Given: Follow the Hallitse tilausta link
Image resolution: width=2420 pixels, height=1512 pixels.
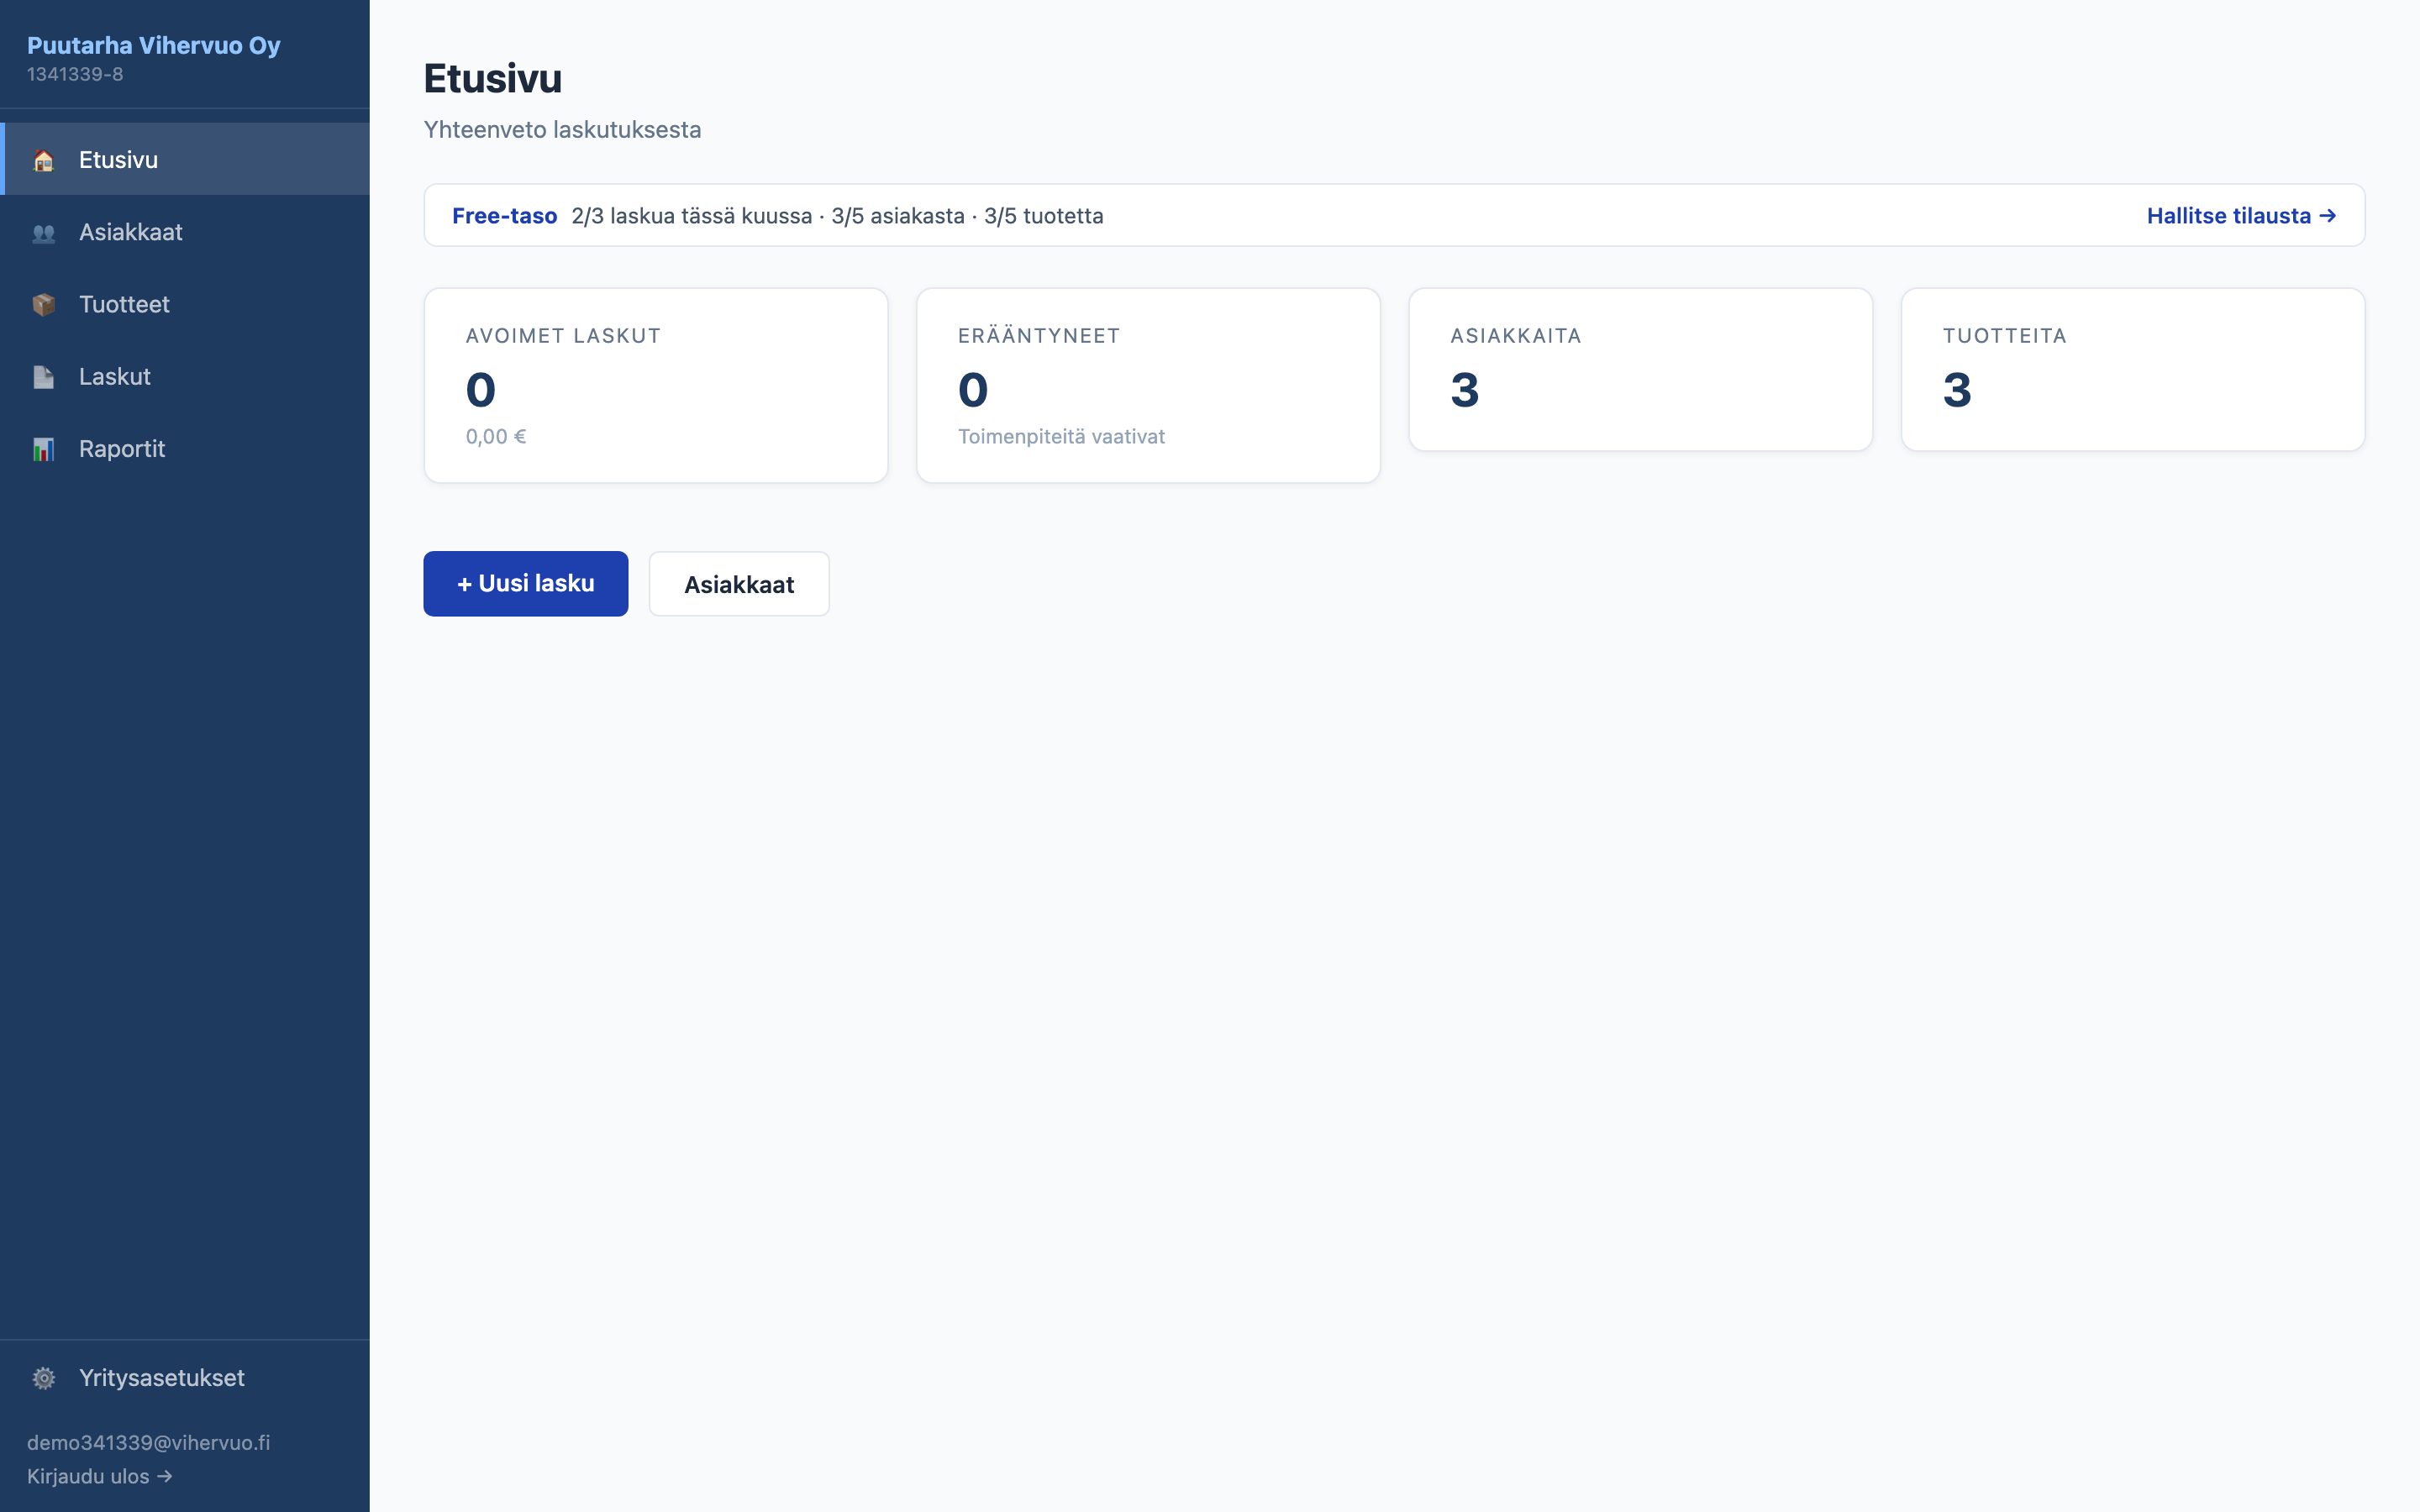Looking at the screenshot, I should [2241, 215].
